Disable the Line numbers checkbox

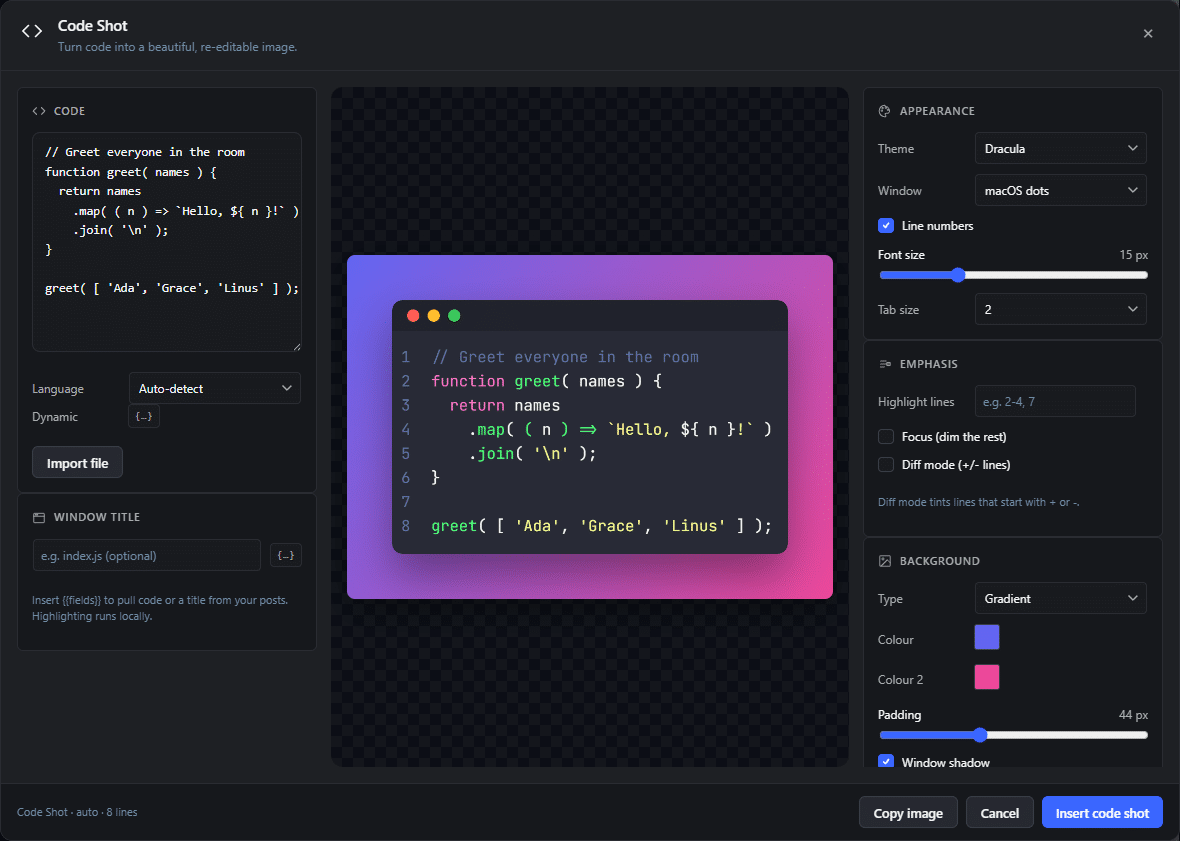(x=886, y=226)
